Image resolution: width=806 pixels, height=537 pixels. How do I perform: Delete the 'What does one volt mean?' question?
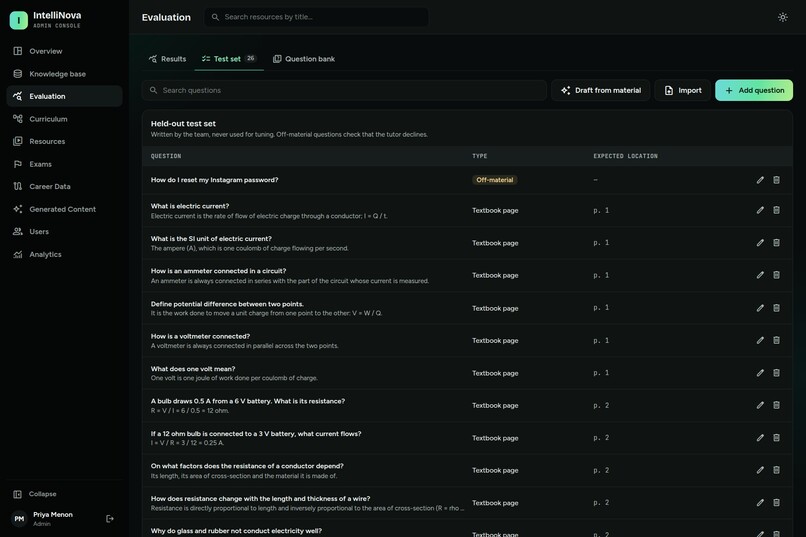click(x=776, y=373)
